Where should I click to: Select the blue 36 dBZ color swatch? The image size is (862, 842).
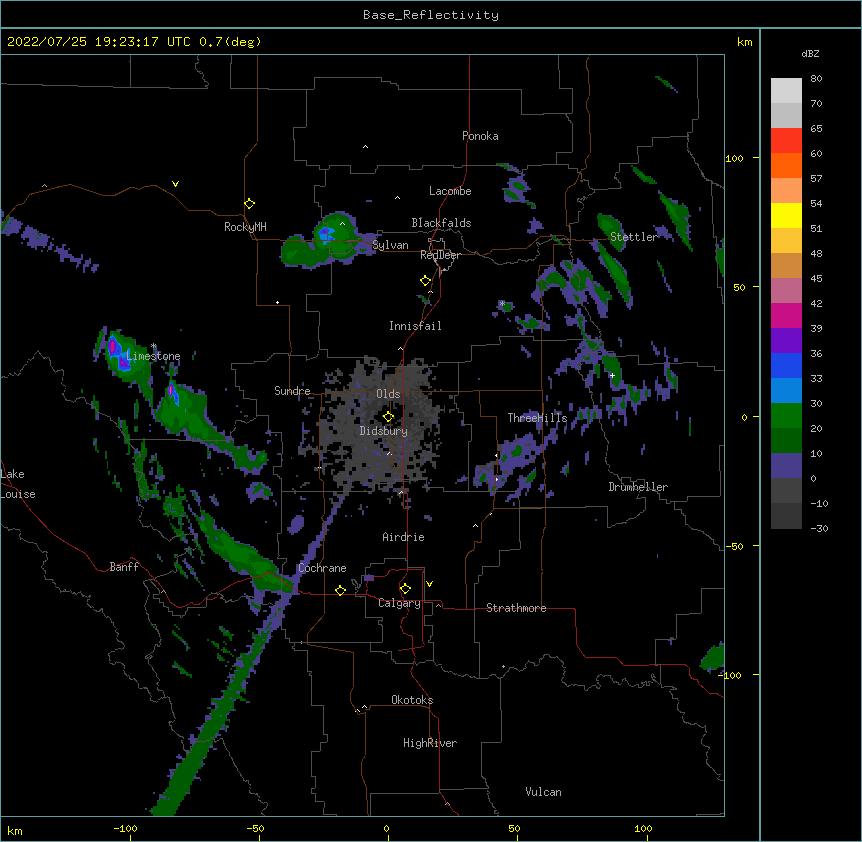pyautogui.click(x=786, y=365)
